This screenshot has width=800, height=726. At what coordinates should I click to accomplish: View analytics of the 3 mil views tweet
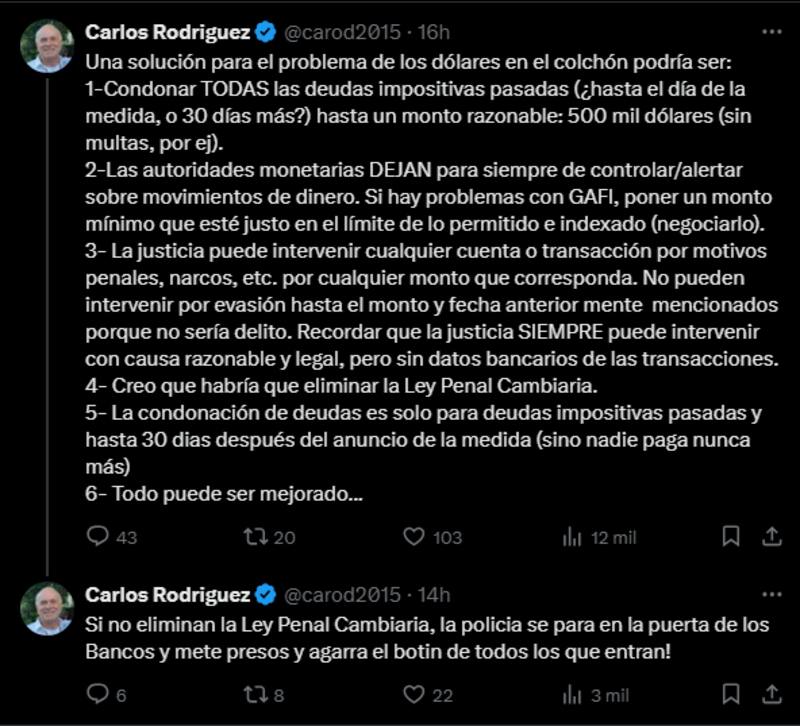pyautogui.click(x=572, y=694)
